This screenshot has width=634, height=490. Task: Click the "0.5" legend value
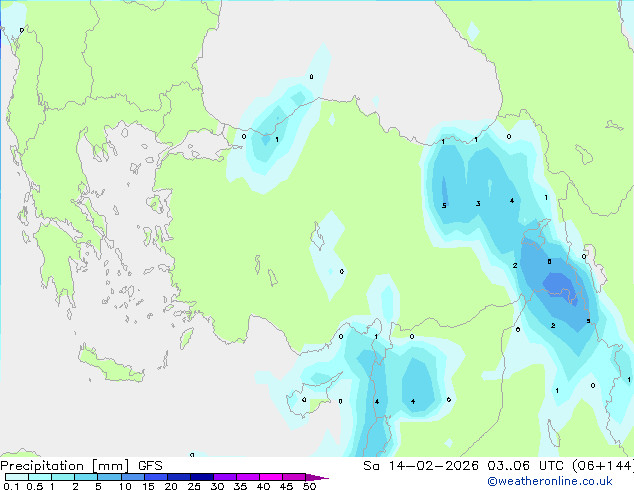(x=35, y=486)
